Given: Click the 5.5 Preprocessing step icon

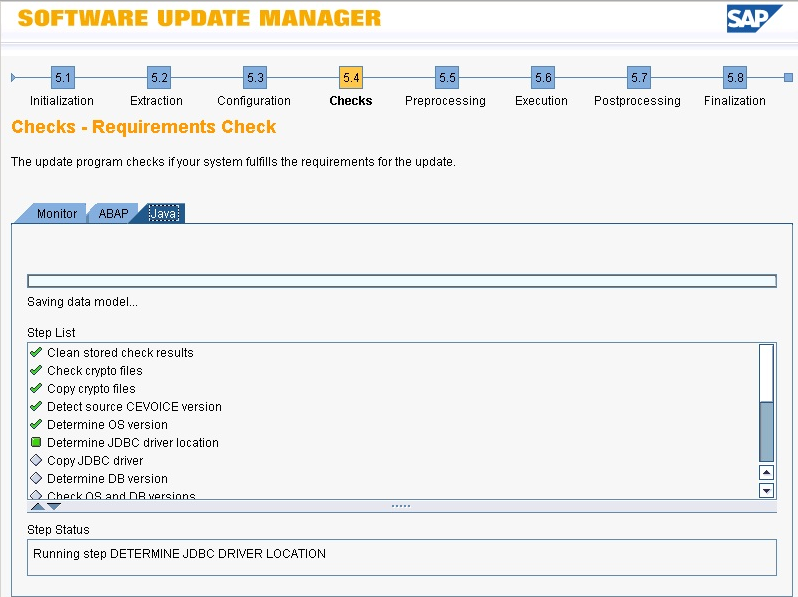Looking at the screenshot, I should click(447, 78).
